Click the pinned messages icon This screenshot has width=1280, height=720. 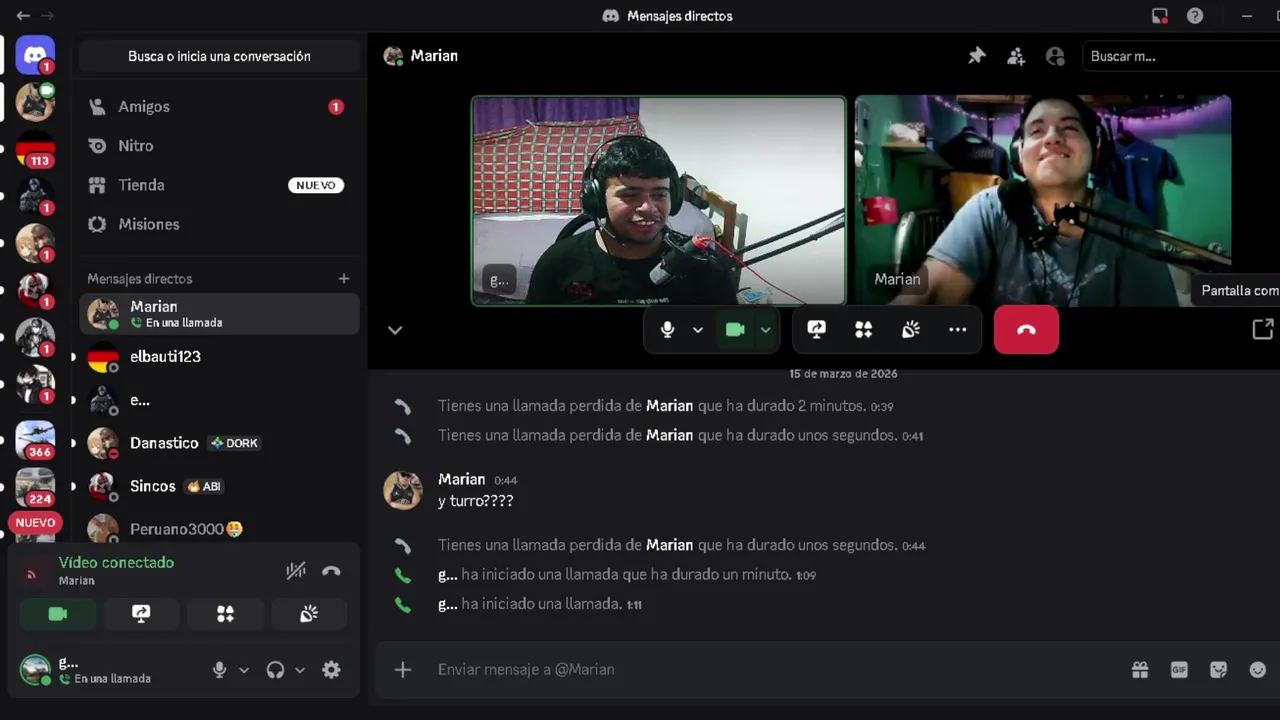pyautogui.click(x=977, y=56)
